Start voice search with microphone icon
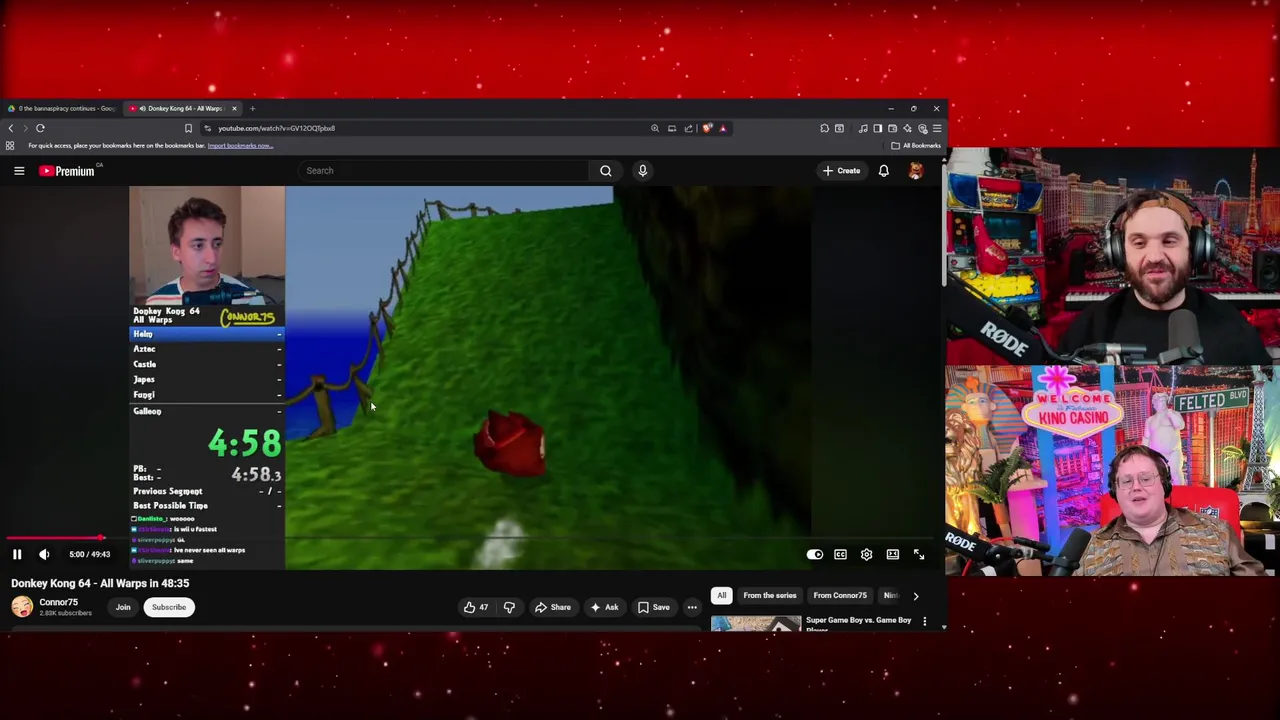The width and height of the screenshot is (1280, 720). click(643, 171)
